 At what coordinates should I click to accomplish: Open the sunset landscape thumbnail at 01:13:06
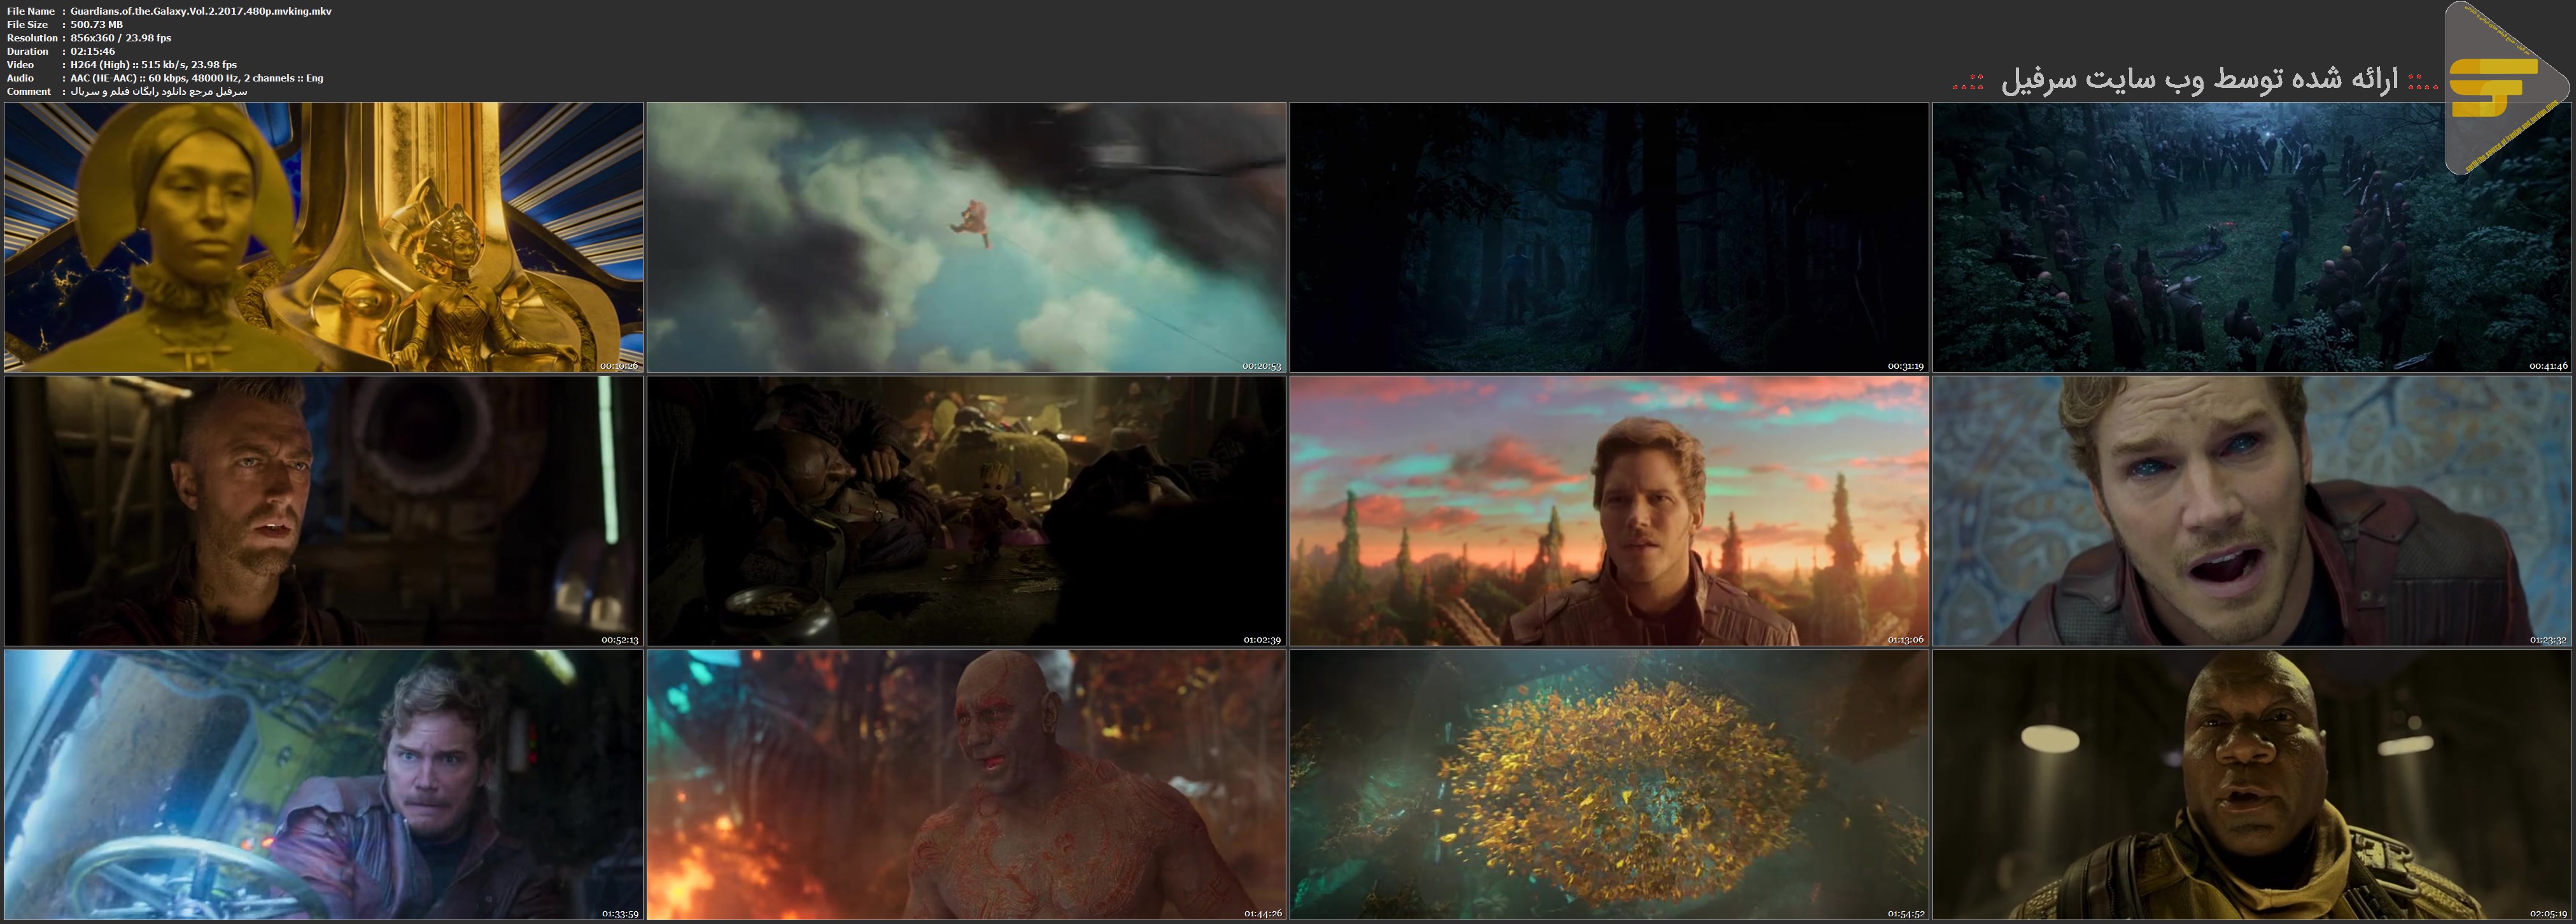(1609, 511)
